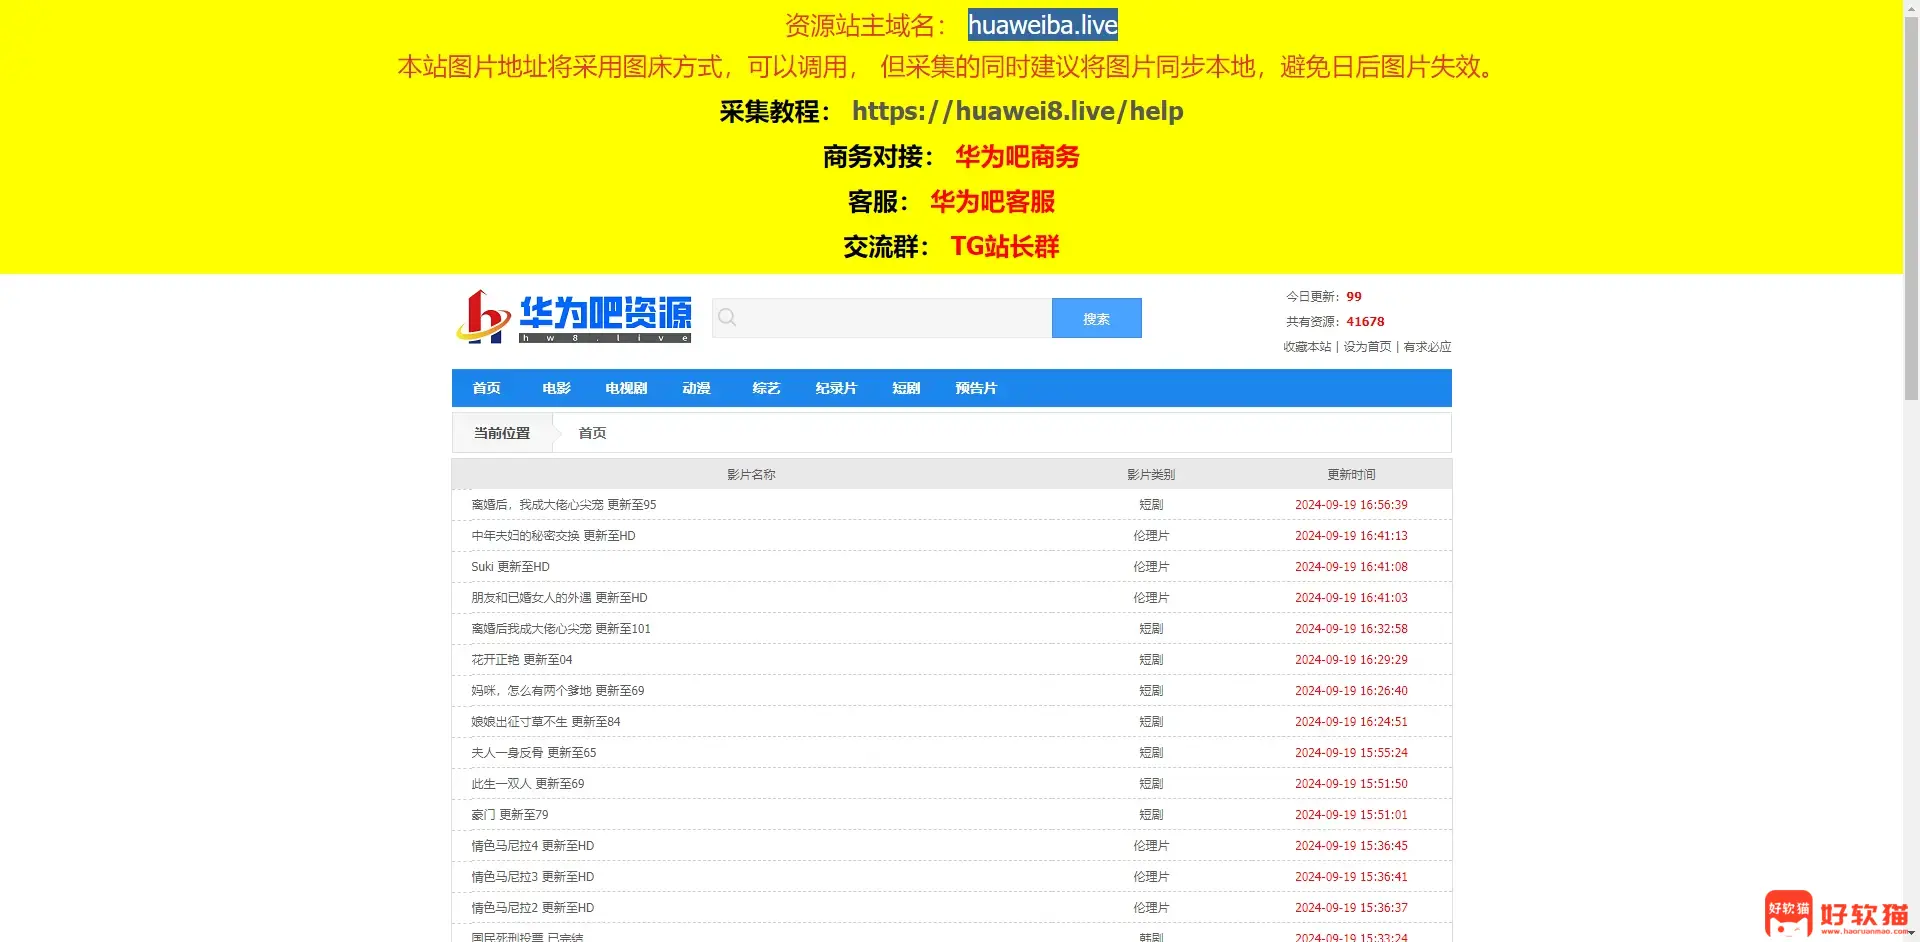The height and width of the screenshot is (942, 1920).
Task: Open the 电视剧 navigation tab
Action: click(x=626, y=388)
